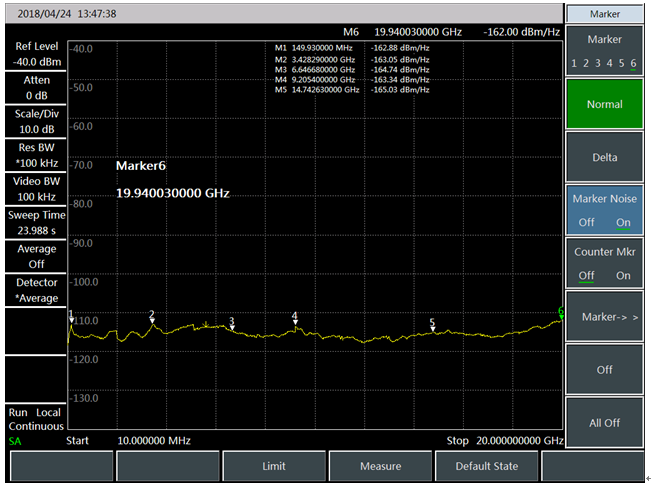Toggle the Average Off setting
651x487 pixels.
click(36, 256)
